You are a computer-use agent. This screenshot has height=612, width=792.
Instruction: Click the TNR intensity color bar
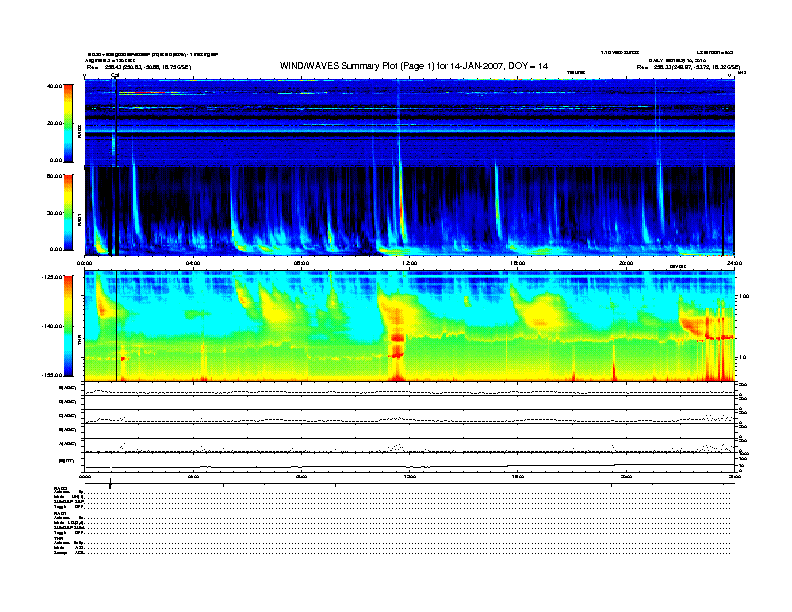[x=68, y=326]
